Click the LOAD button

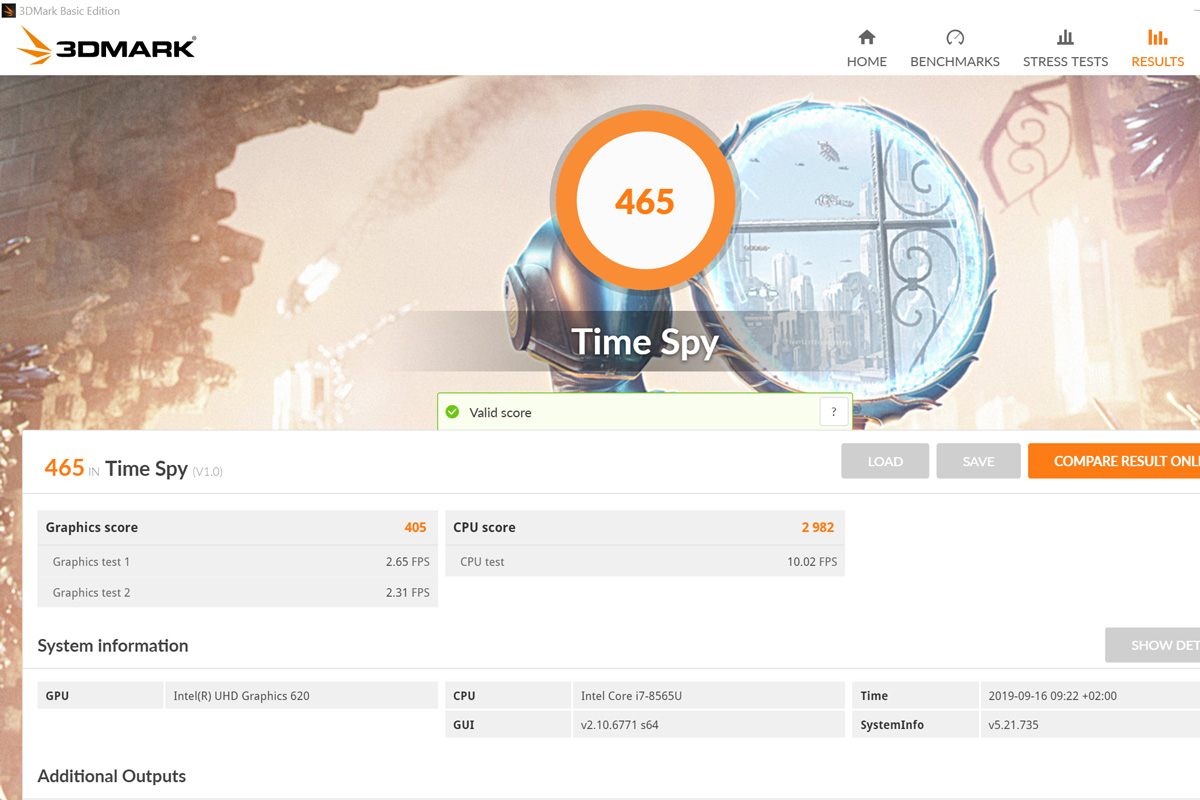pos(885,461)
